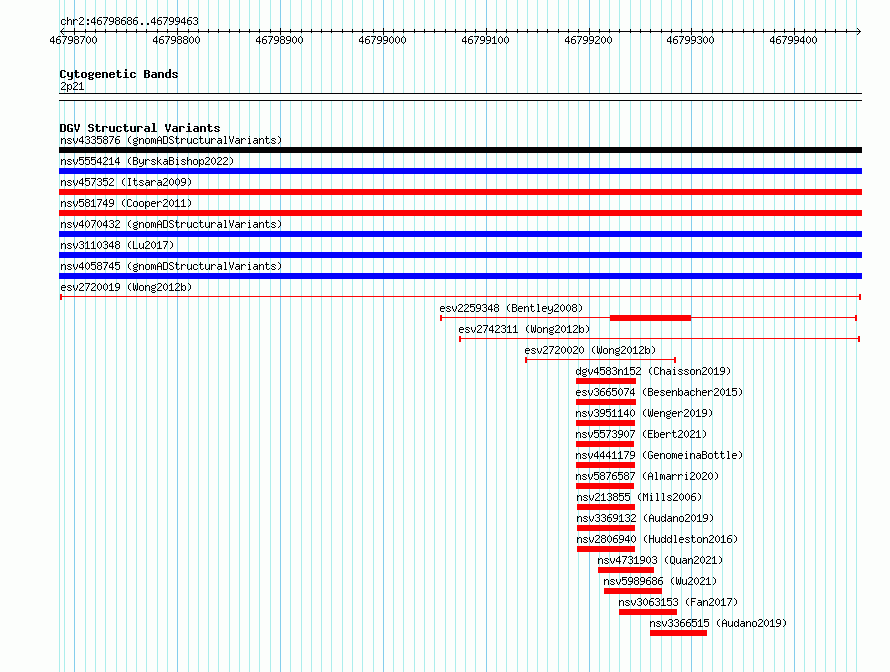Click the red bar under nsv3063153
Viewport: 890px width, 672px height.
click(x=648, y=612)
